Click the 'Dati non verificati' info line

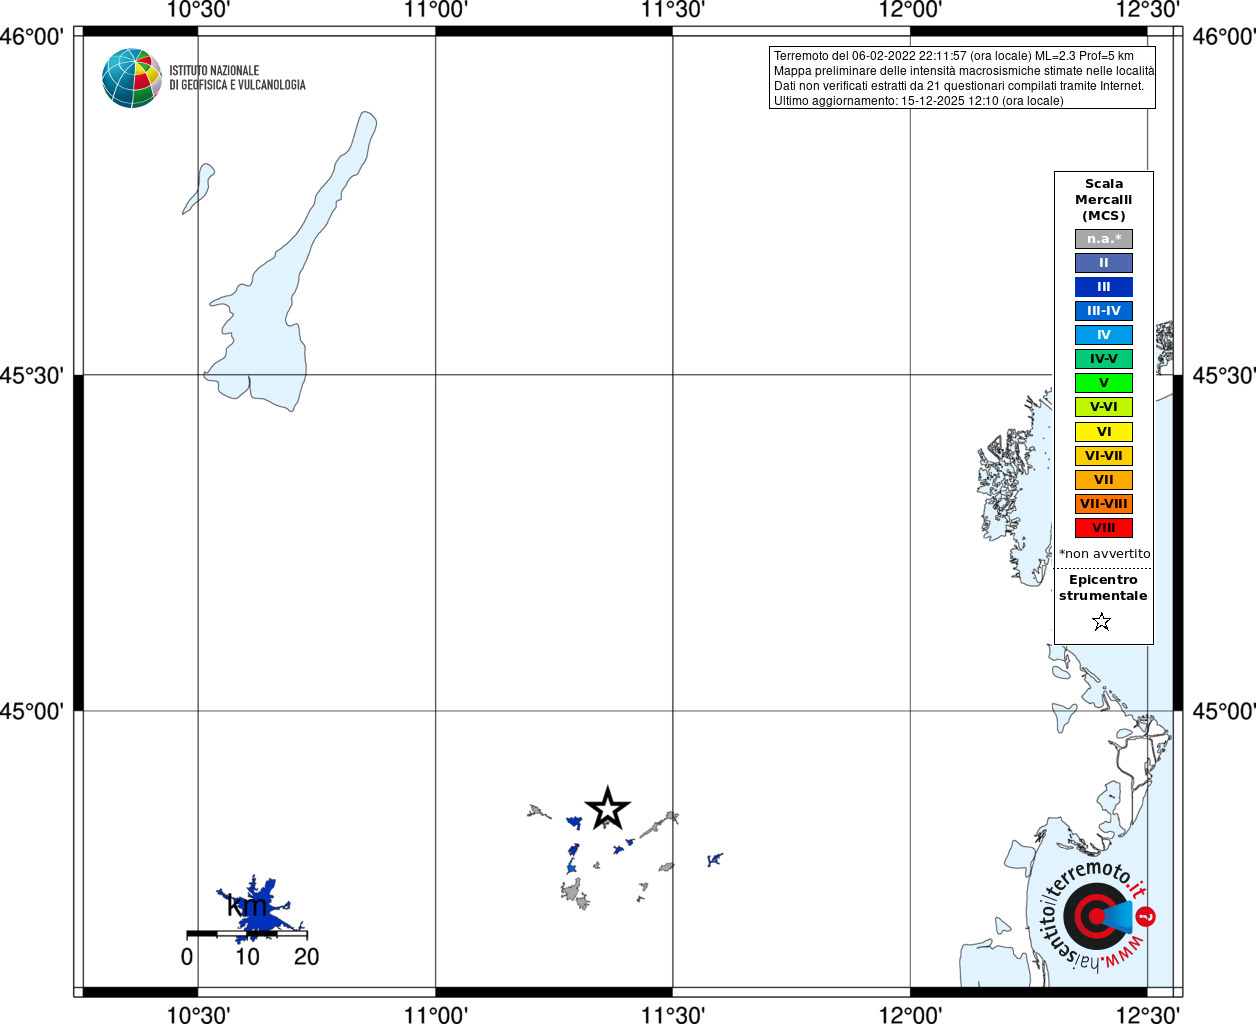(x=959, y=86)
